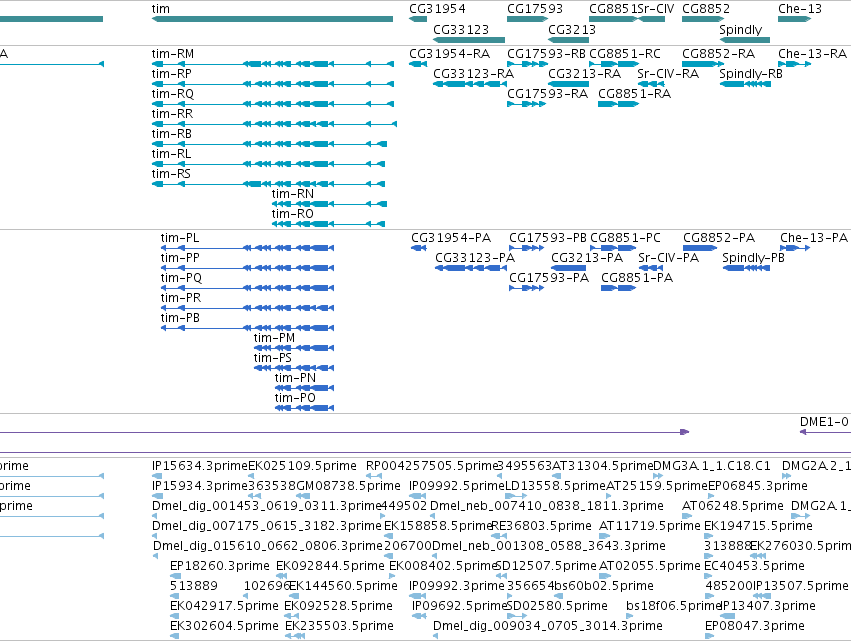
Task: Select protein tim-PQ
Action: 247,288
